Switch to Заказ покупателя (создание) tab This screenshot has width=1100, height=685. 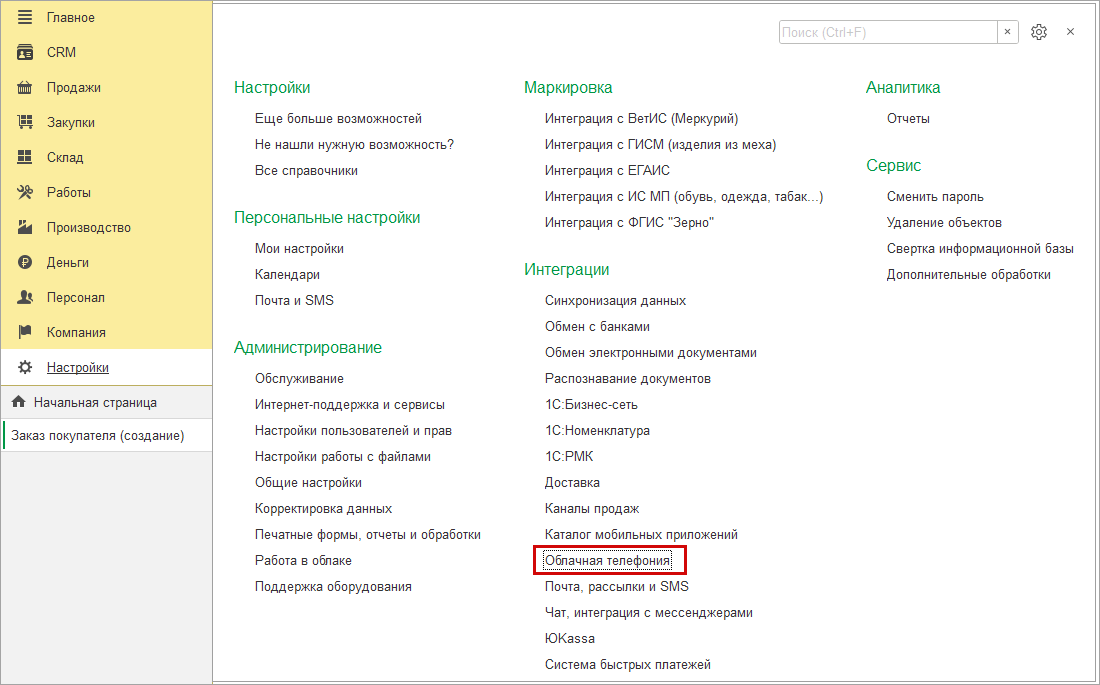[107, 435]
